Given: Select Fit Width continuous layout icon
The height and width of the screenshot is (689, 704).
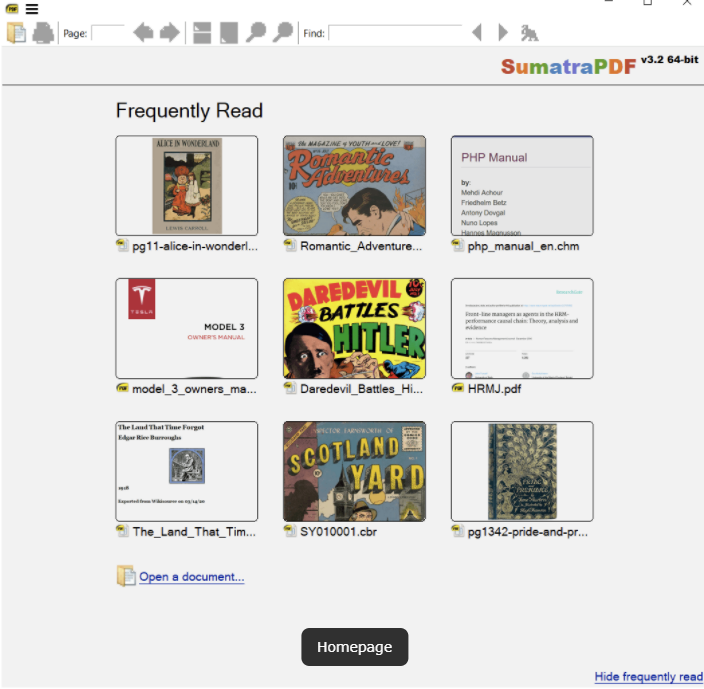Looking at the screenshot, I should click(x=202, y=33).
